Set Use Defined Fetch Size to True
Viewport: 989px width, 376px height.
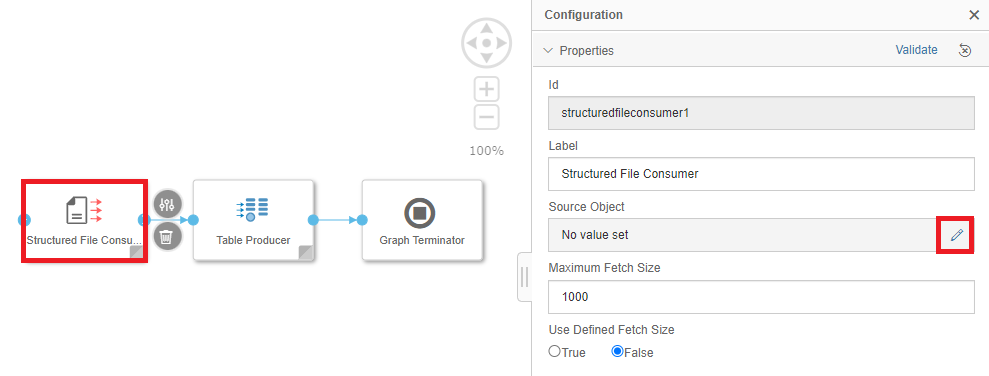(x=554, y=351)
